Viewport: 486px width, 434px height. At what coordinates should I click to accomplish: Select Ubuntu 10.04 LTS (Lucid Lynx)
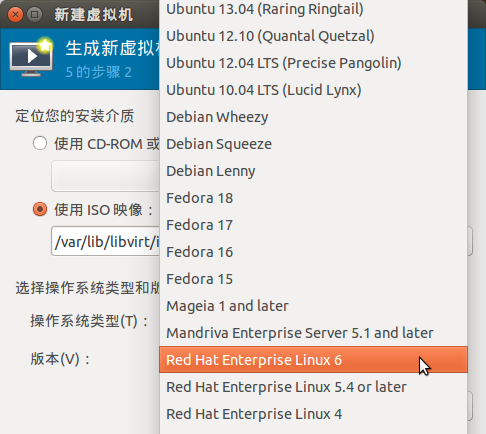coord(313,90)
